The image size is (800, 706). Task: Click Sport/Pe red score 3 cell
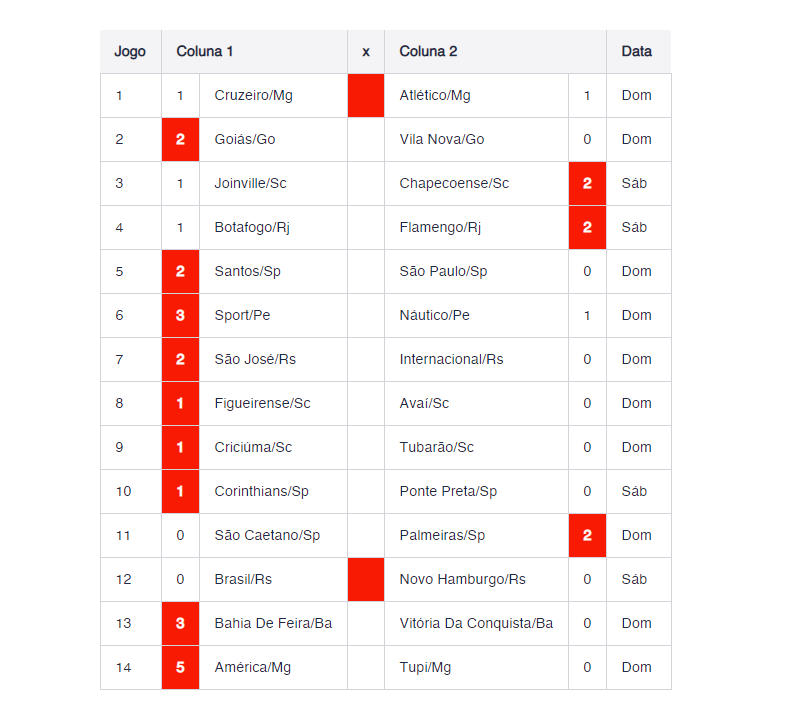pyautogui.click(x=180, y=315)
